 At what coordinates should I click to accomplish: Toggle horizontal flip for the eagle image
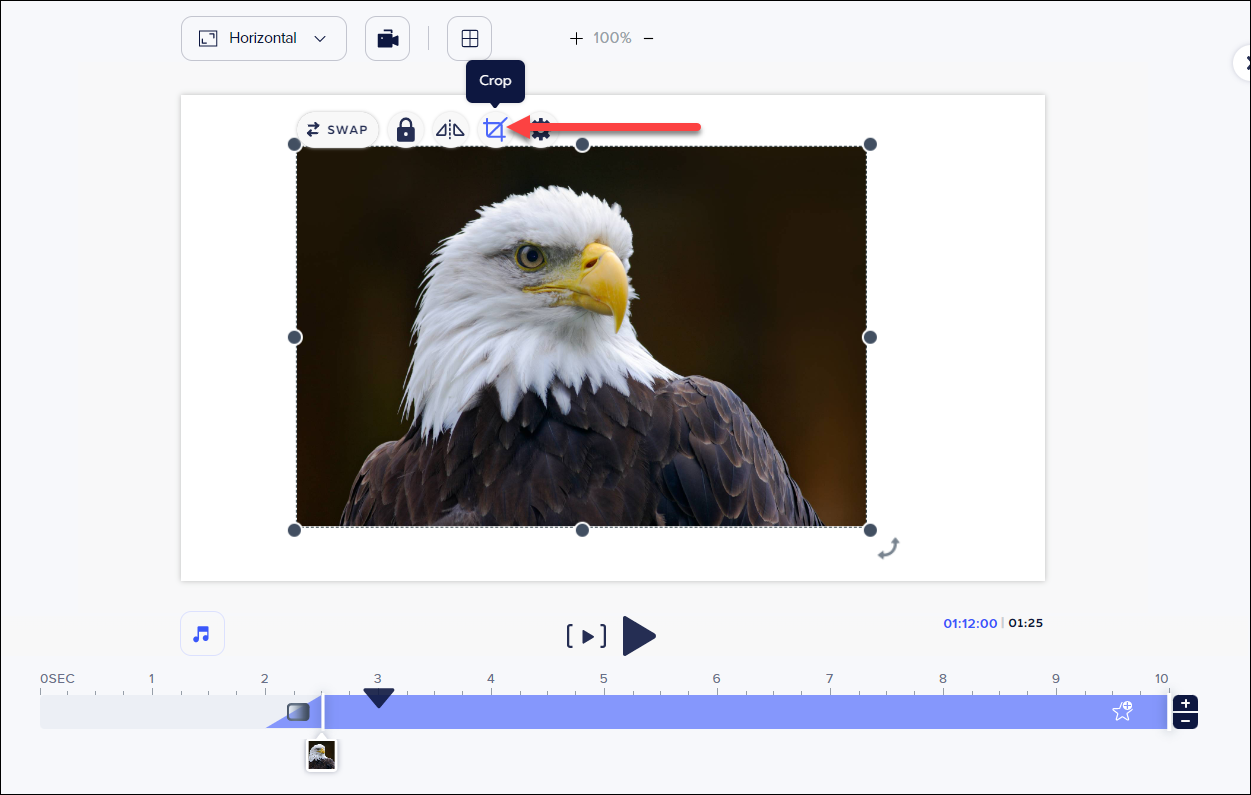(x=450, y=129)
